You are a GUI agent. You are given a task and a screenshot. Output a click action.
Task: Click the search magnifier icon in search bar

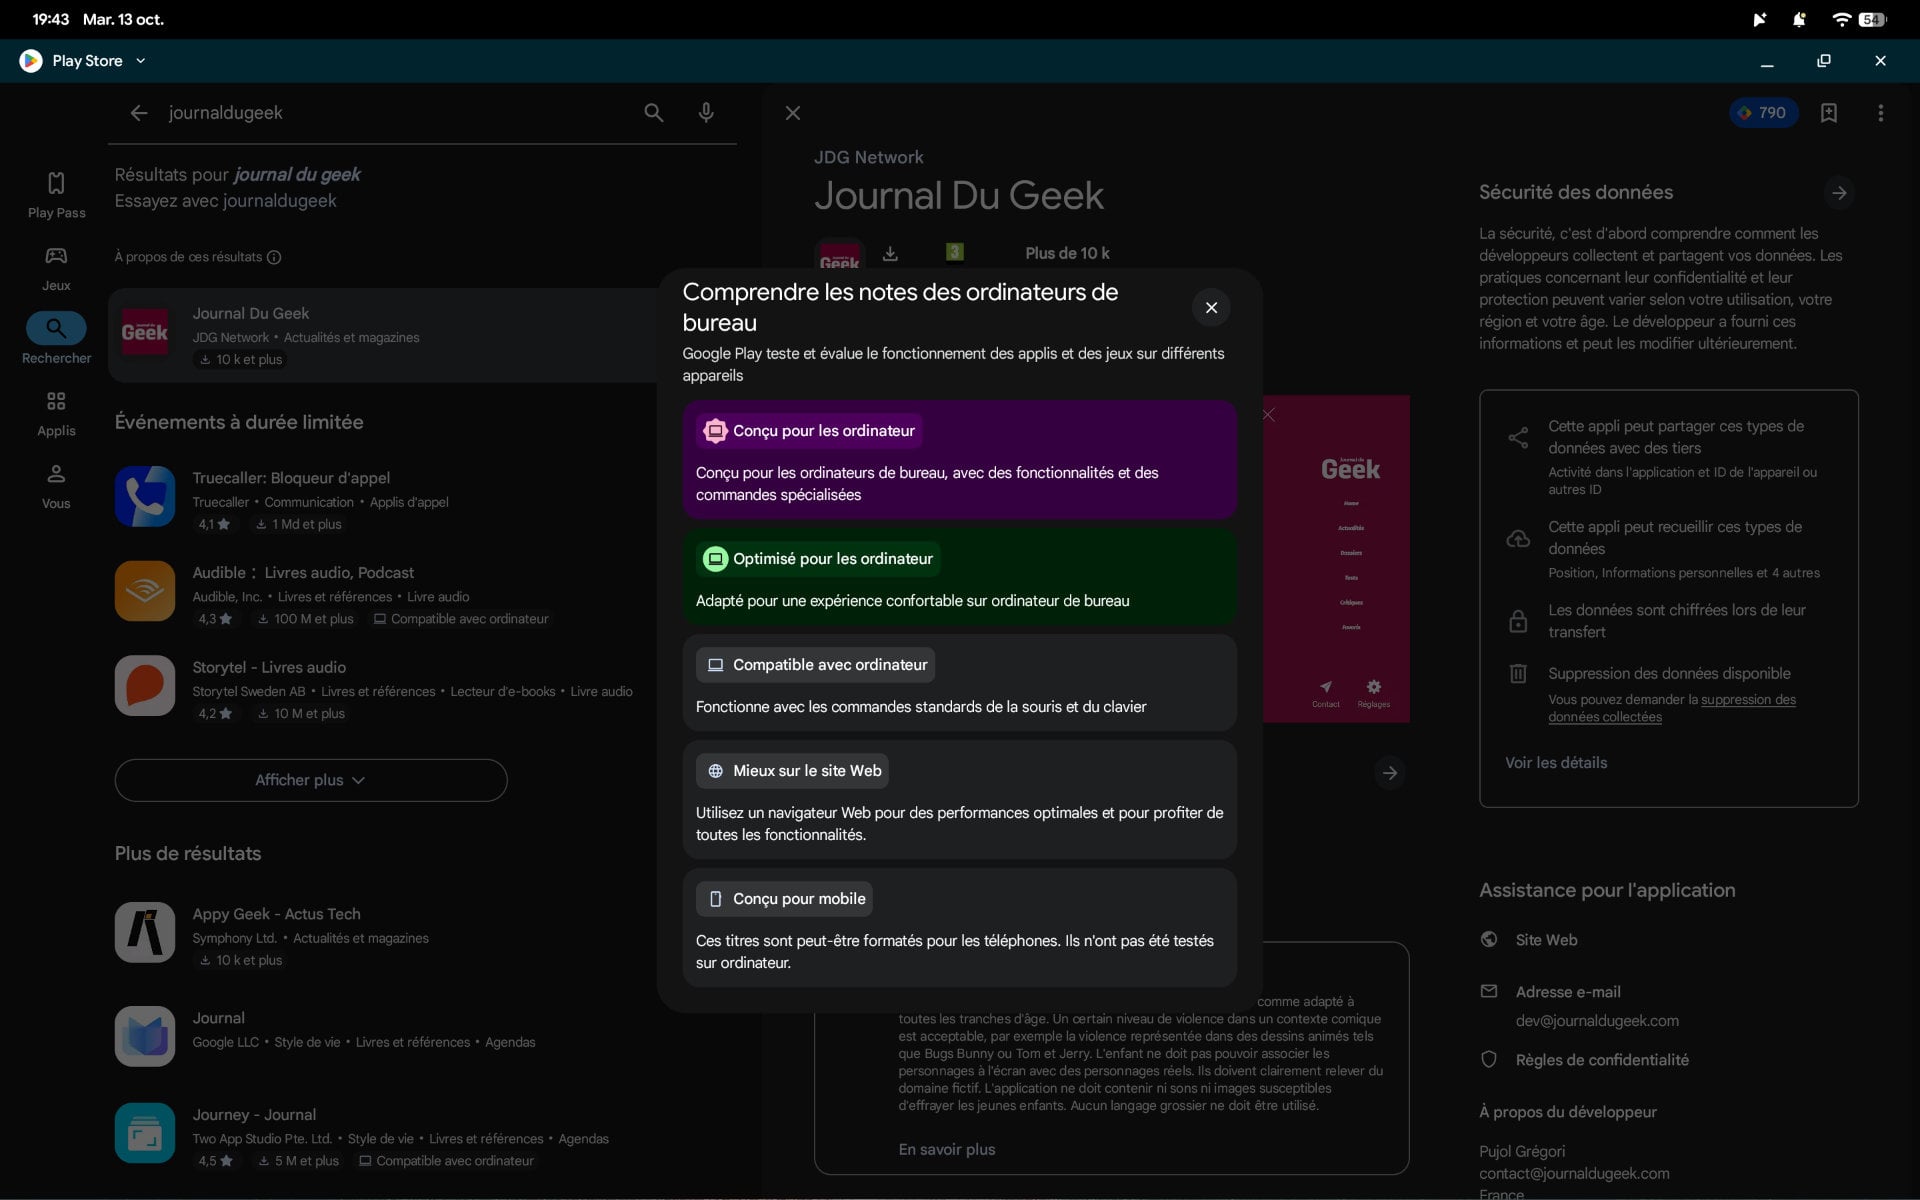coord(653,113)
